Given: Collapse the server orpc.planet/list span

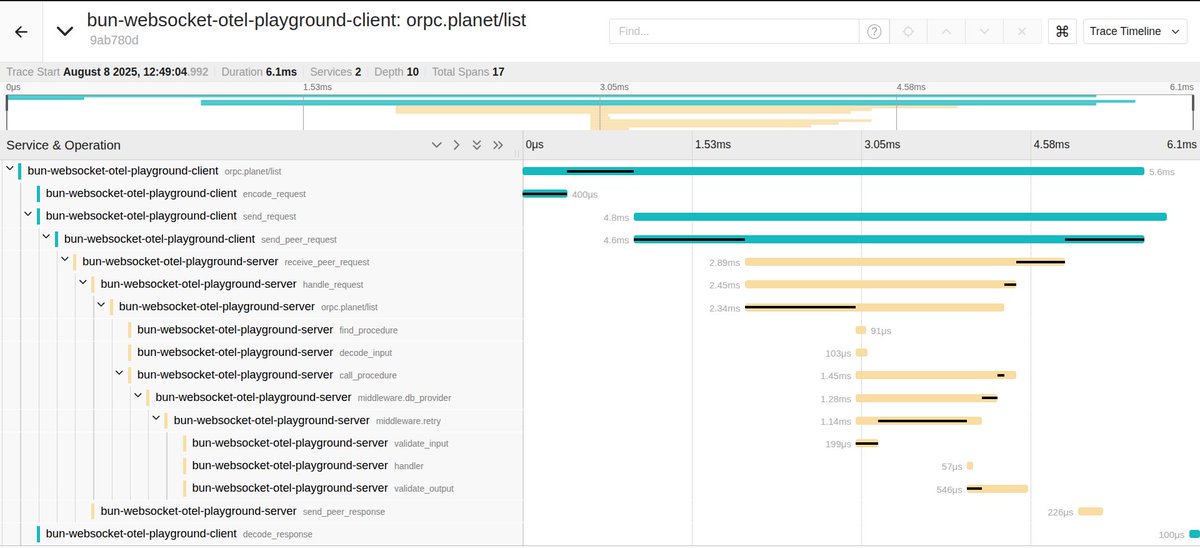Looking at the screenshot, I should pyautogui.click(x=101, y=306).
